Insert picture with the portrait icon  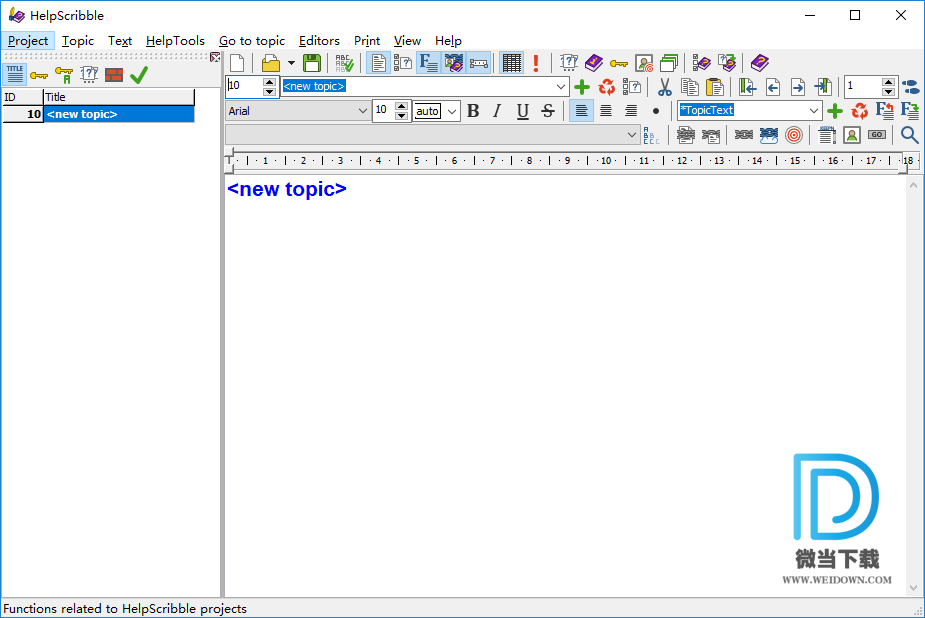851,135
